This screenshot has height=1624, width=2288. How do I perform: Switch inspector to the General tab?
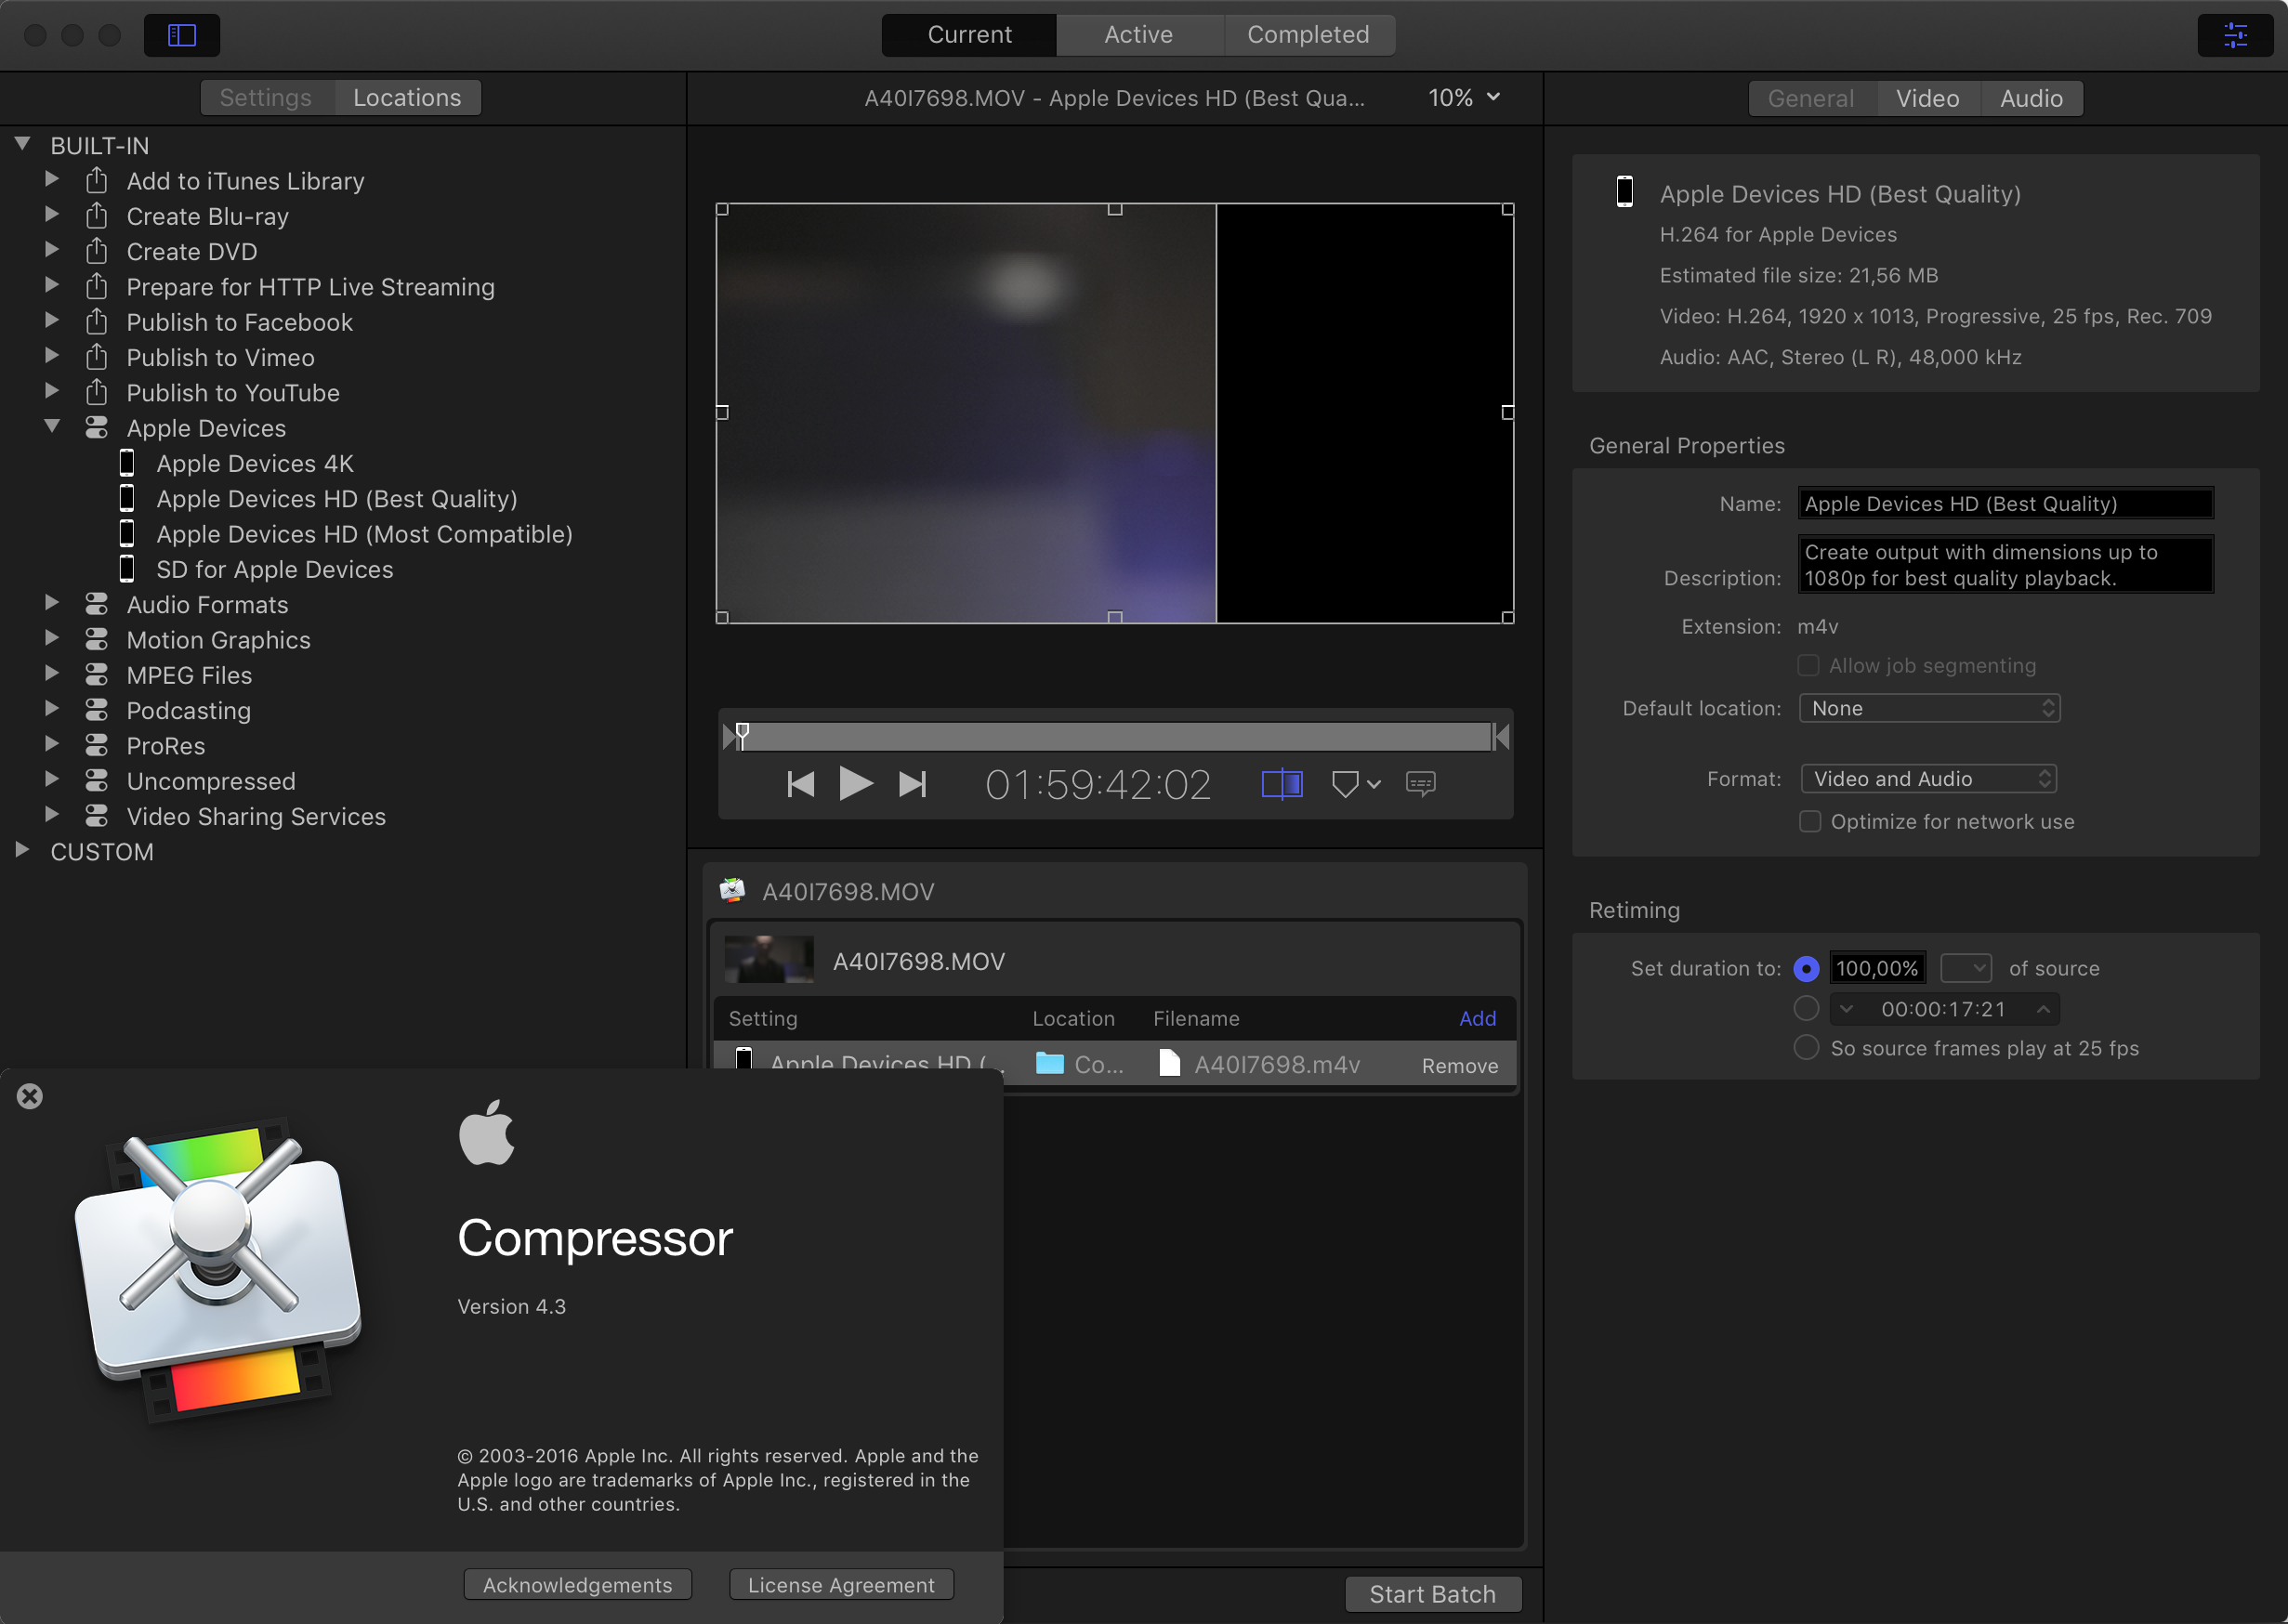tap(1811, 98)
